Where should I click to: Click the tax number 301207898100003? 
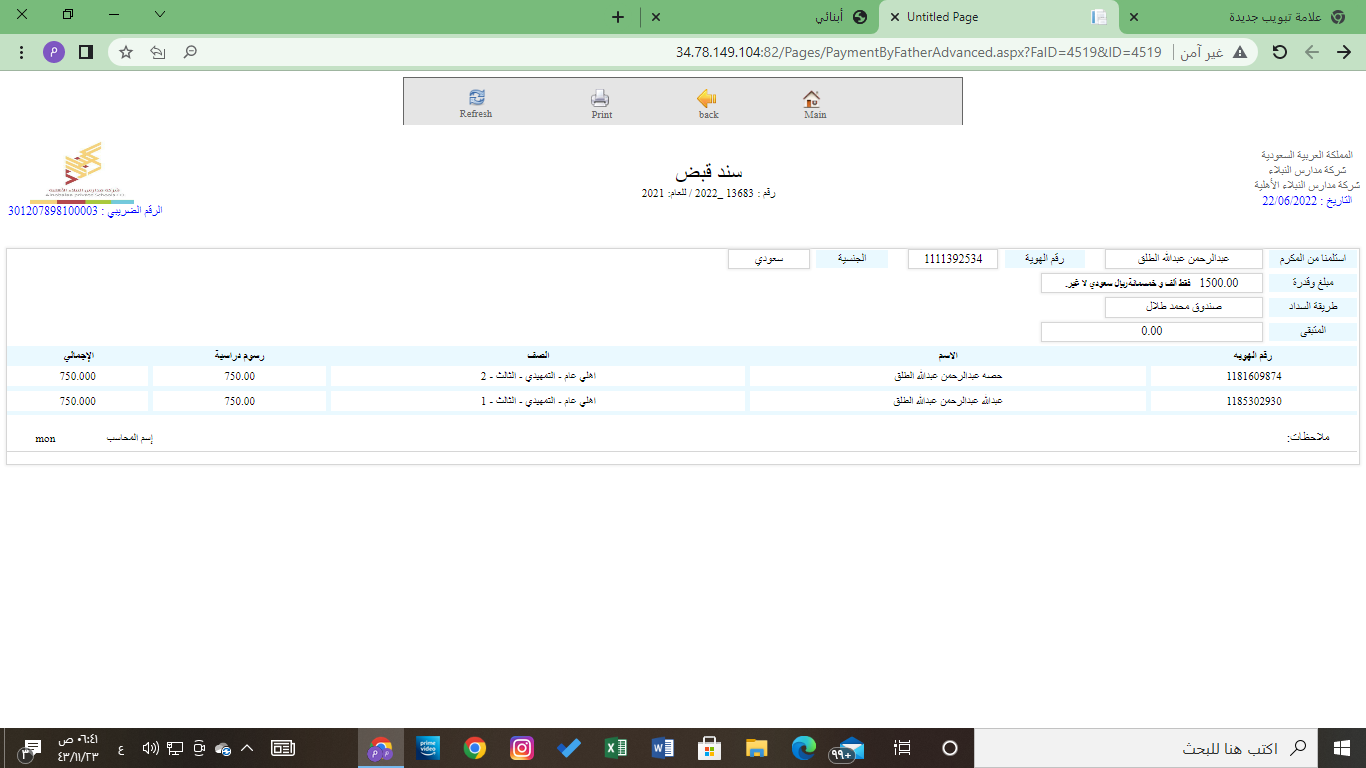[53, 211]
